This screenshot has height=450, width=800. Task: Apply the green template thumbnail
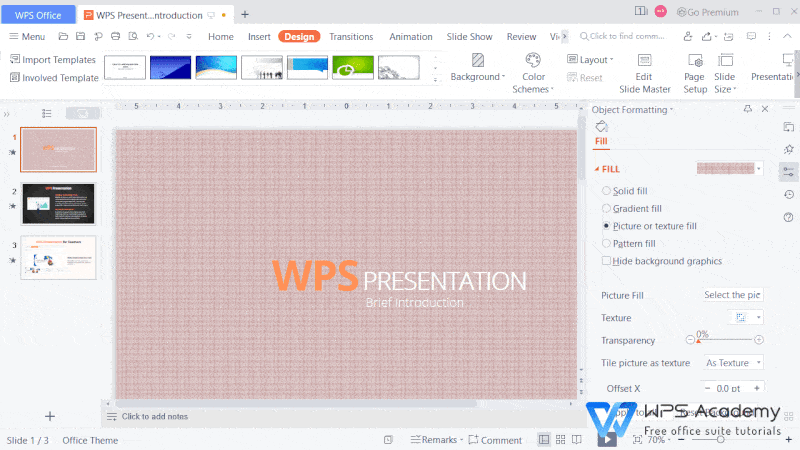(353, 67)
